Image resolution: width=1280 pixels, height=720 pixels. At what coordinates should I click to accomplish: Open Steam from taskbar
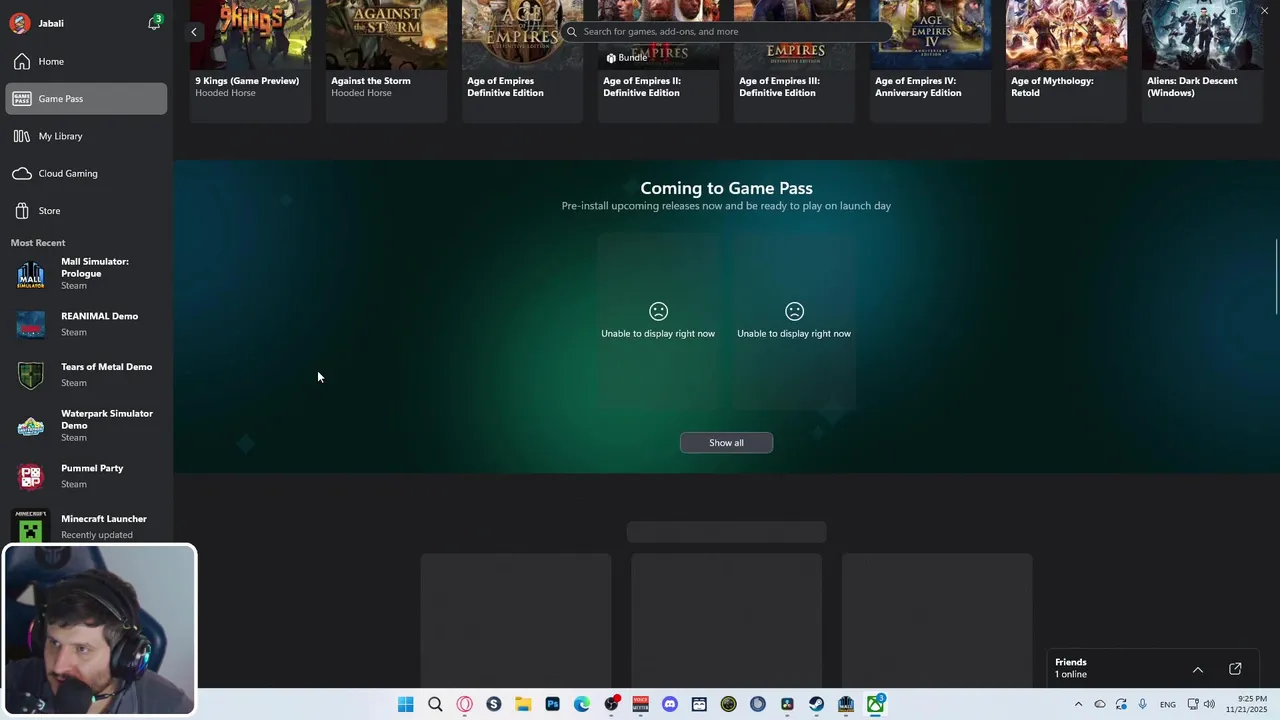tap(817, 704)
